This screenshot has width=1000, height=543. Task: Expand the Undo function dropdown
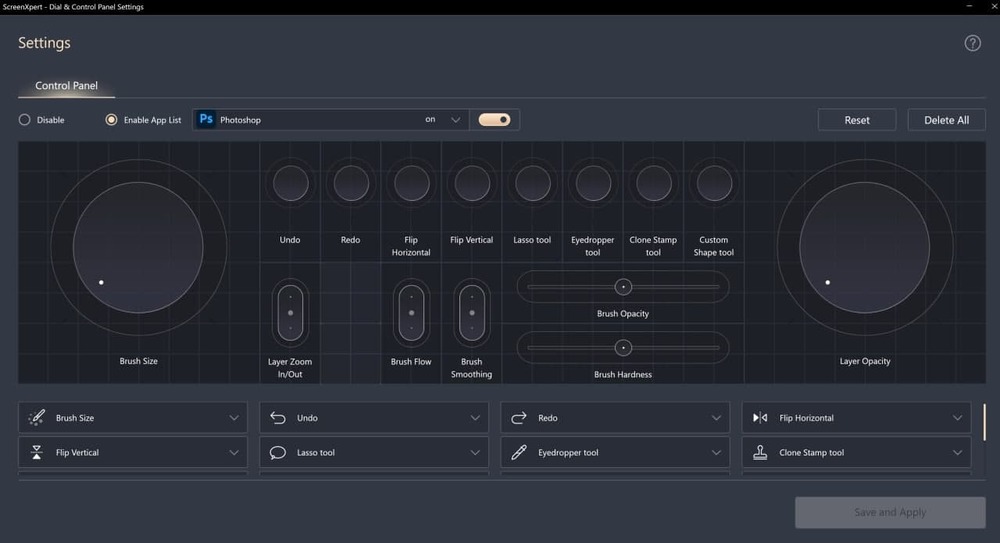(x=475, y=418)
